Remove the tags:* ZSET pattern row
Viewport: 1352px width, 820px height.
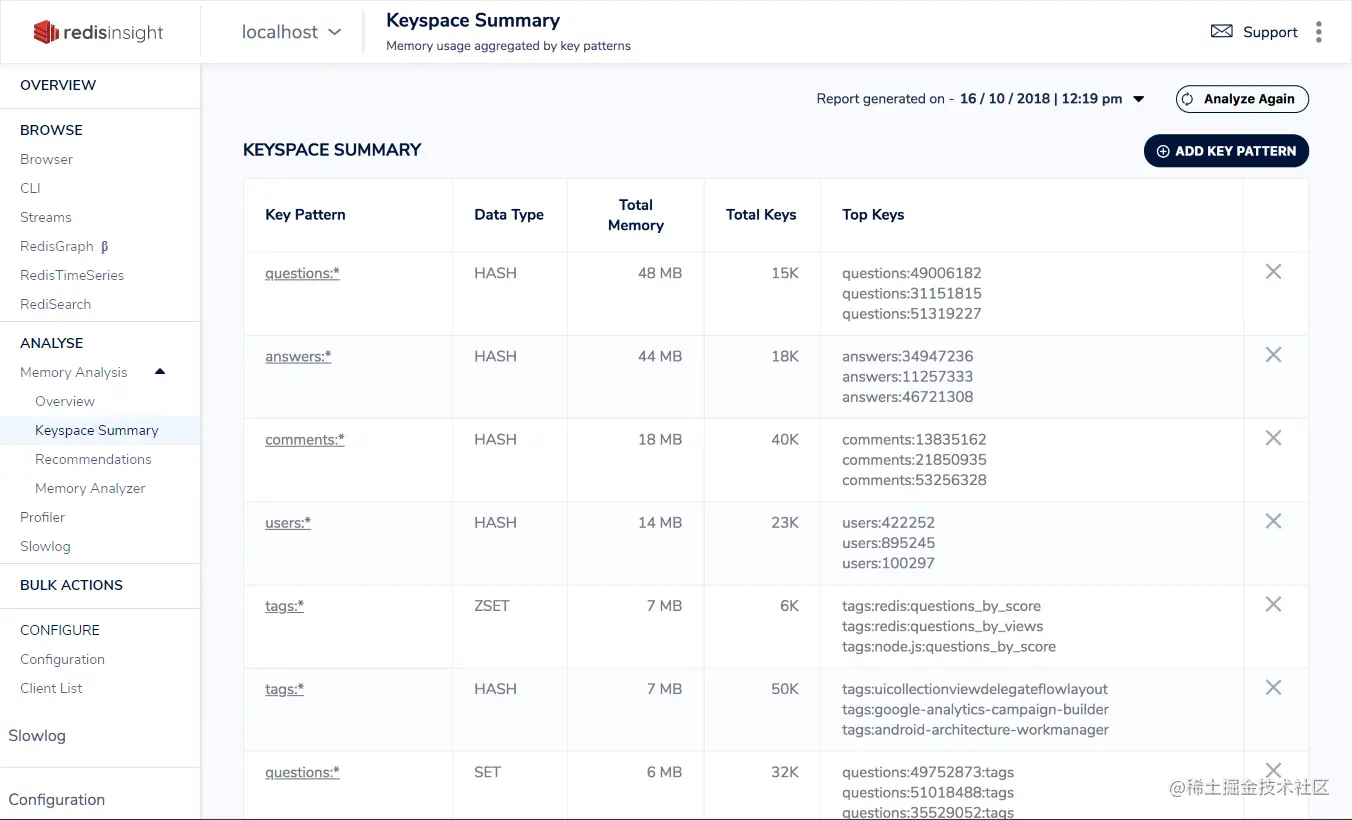pos(1273,604)
